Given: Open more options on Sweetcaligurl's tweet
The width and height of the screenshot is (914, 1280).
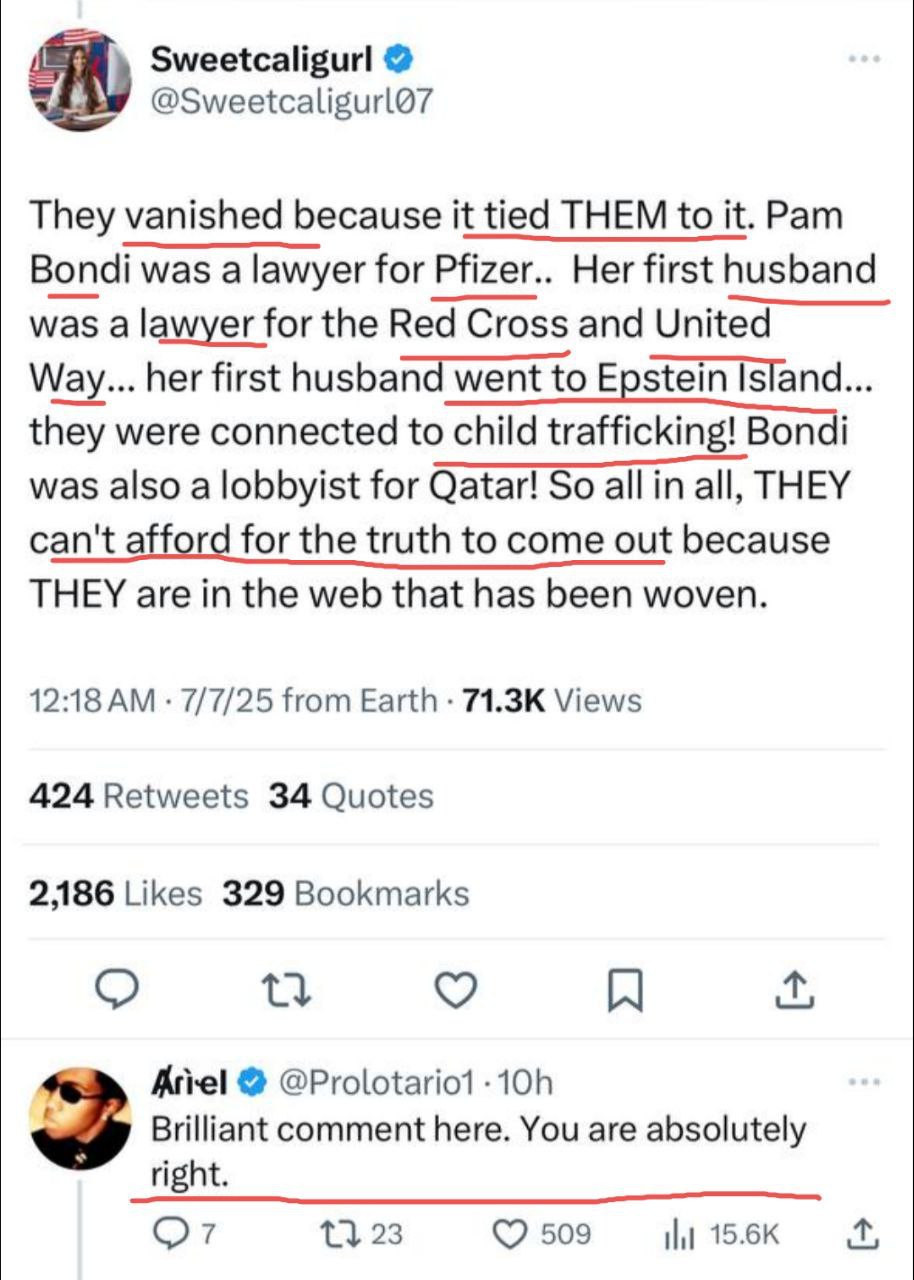Looking at the screenshot, I should click(862, 60).
